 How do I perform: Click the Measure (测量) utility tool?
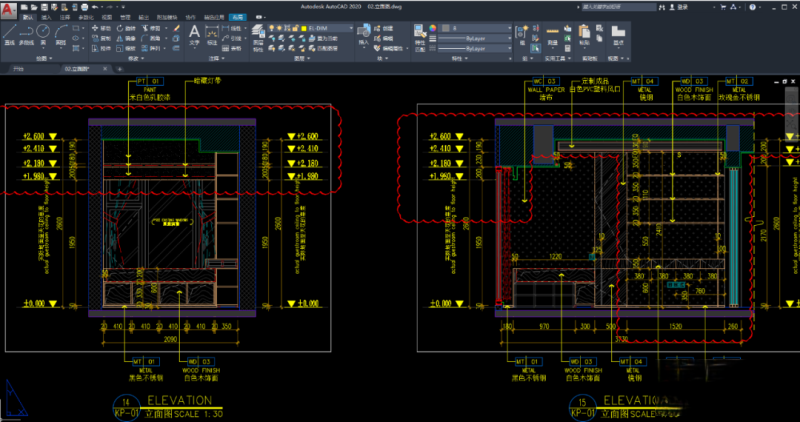pyautogui.click(x=552, y=32)
